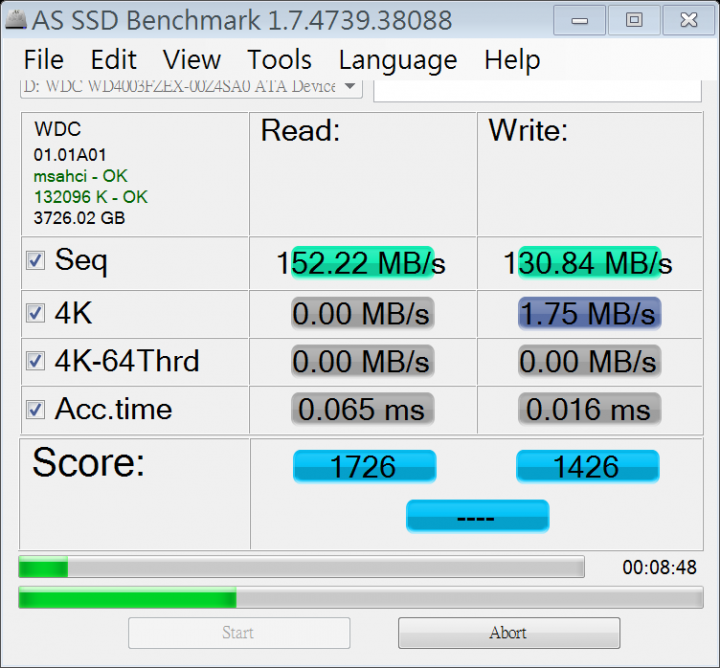Close the AS SSD Benchmark window
720x668 pixels.
pos(689,20)
